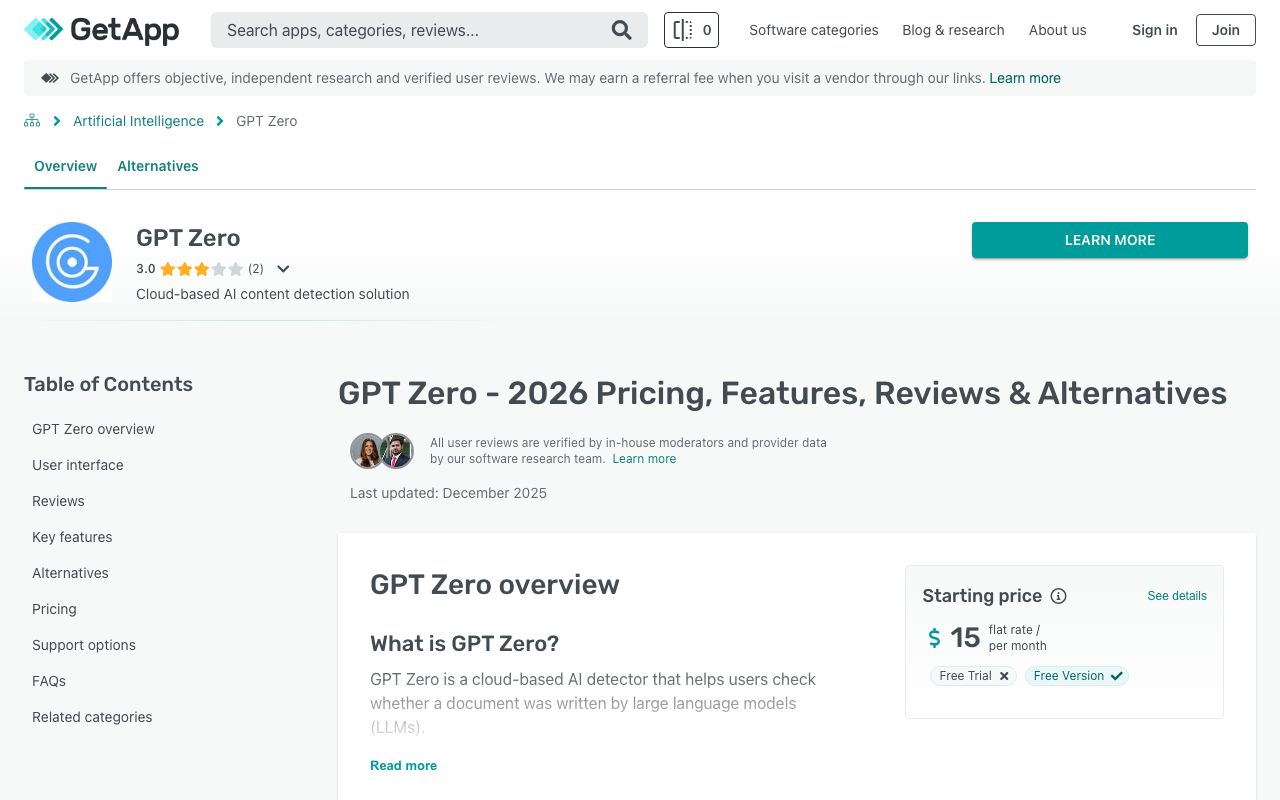Viewport: 1280px width, 800px height.
Task: Click the Join button
Action: pos(1226,30)
